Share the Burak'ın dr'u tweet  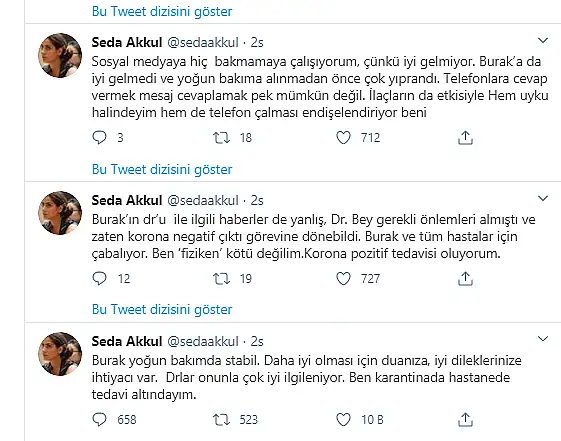coord(465,279)
